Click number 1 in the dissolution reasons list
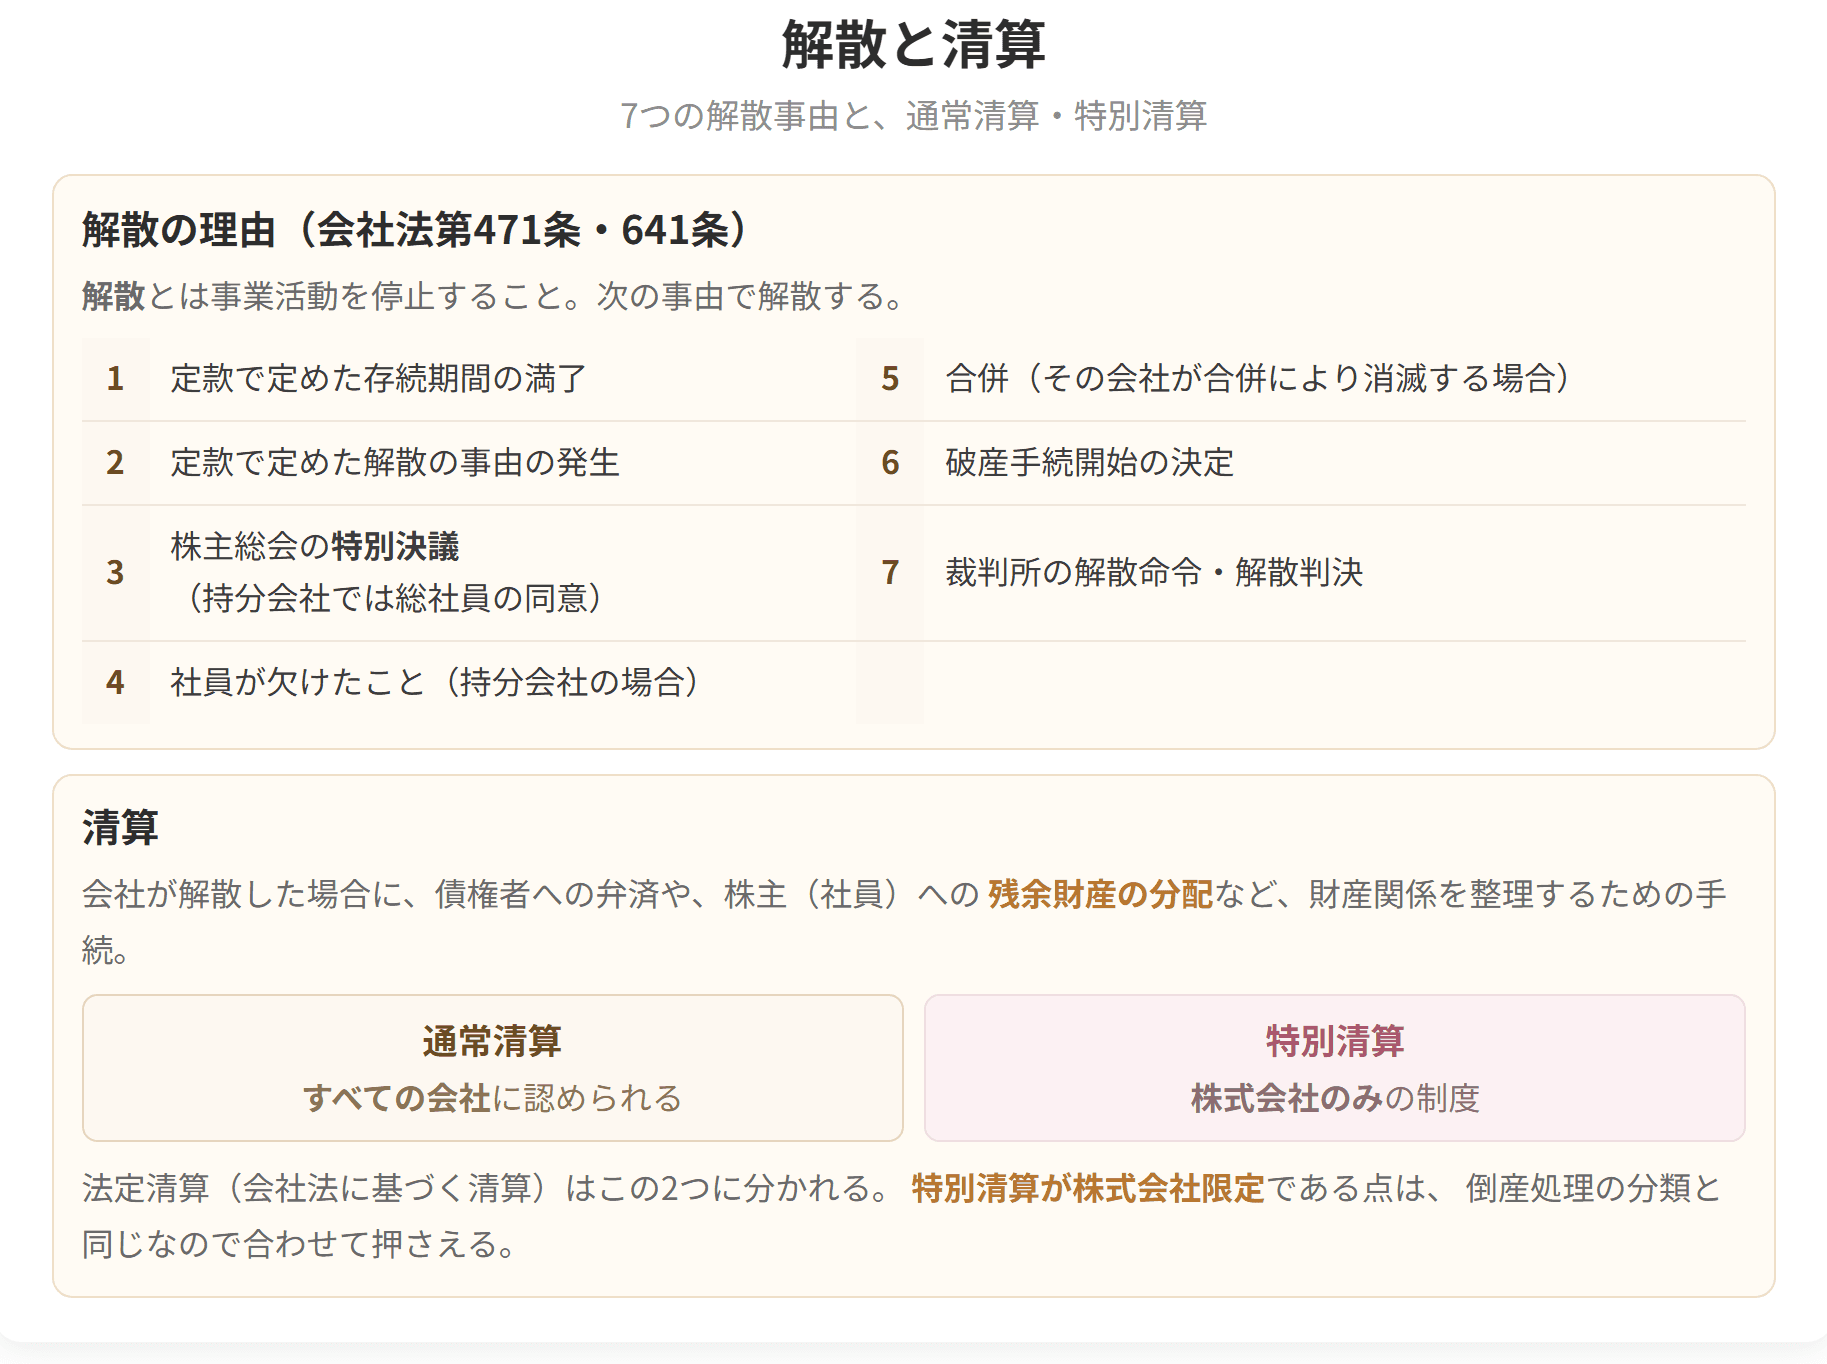The width and height of the screenshot is (1827, 1364). click(x=115, y=379)
